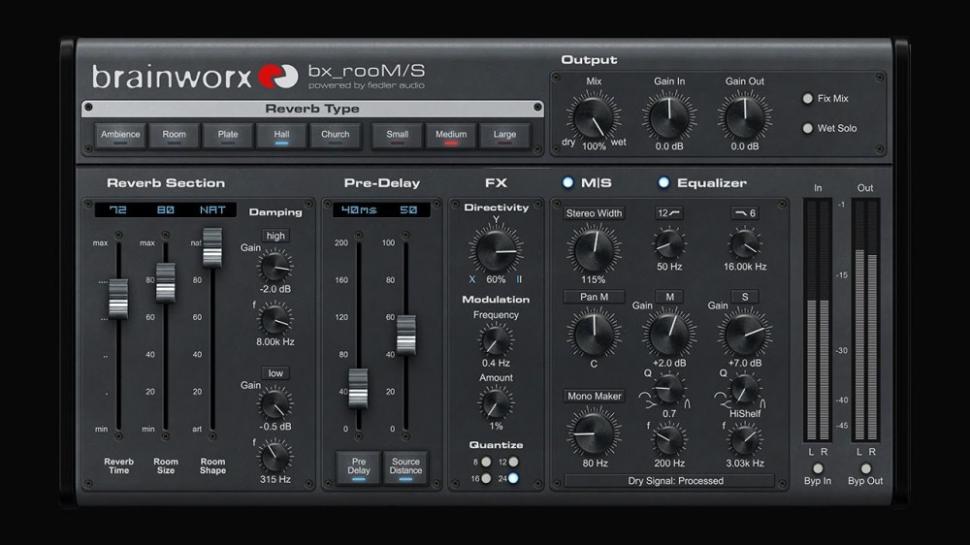Click the Gain Out knob
The width and height of the screenshot is (970, 545).
744,118
